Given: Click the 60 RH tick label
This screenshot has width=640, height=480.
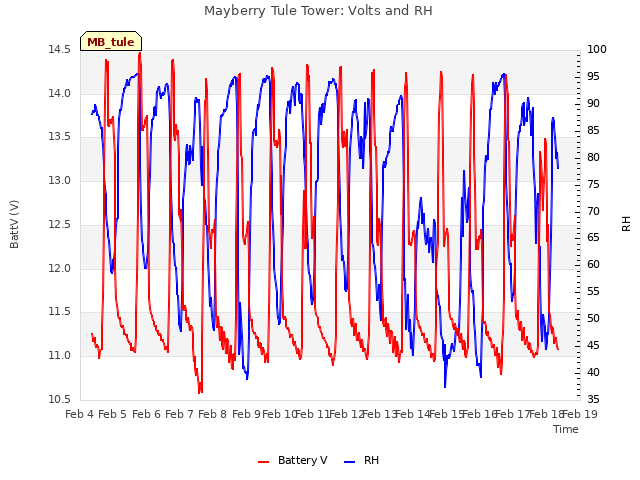Looking at the screenshot, I should pyautogui.click(x=593, y=264).
